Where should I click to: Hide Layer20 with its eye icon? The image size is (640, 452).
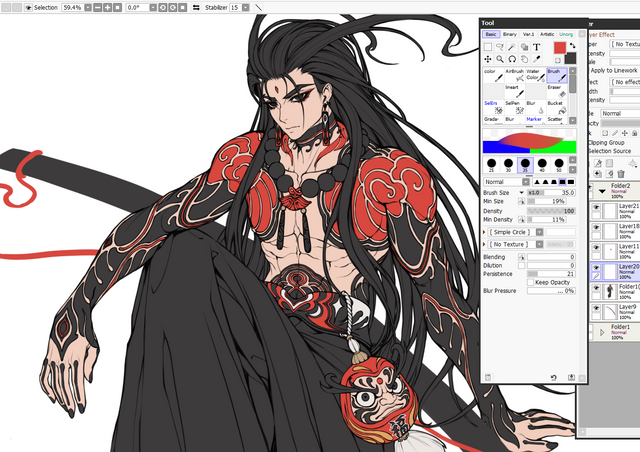pyautogui.click(x=596, y=267)
